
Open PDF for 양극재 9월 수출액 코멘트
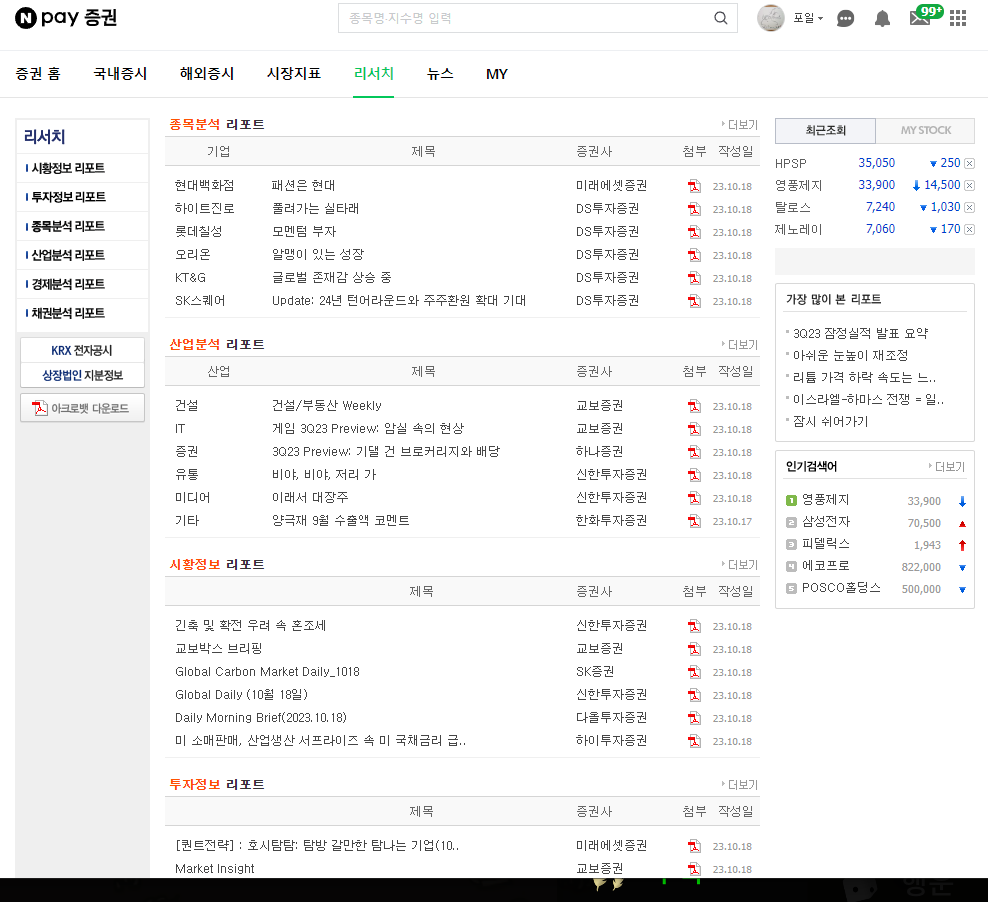(x=694, y=521)
